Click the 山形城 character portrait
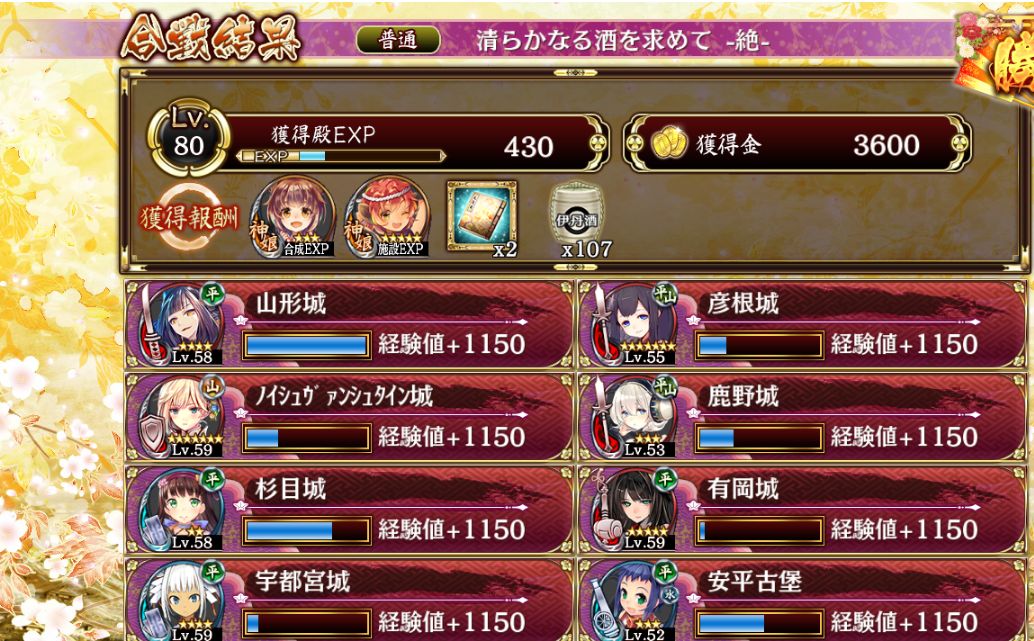 181,324
